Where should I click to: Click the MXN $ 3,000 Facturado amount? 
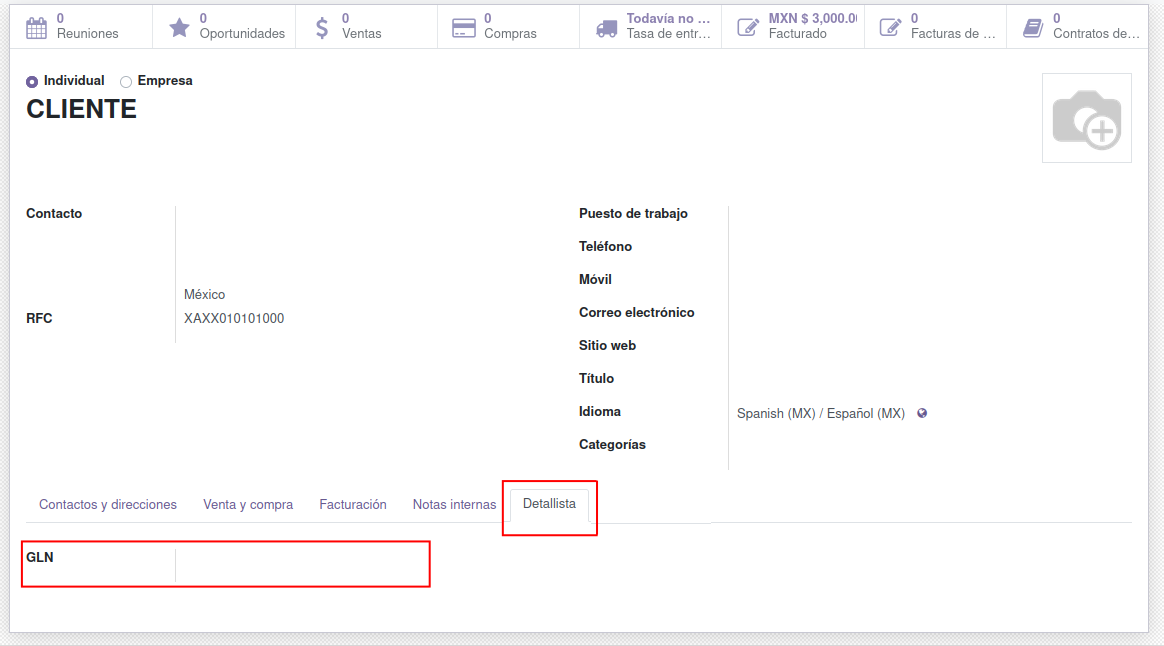coord(812,18)
